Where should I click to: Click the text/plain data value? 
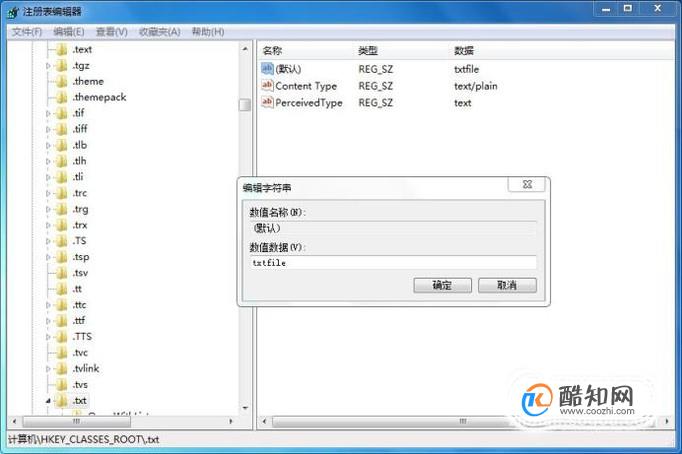pos(475,86)
